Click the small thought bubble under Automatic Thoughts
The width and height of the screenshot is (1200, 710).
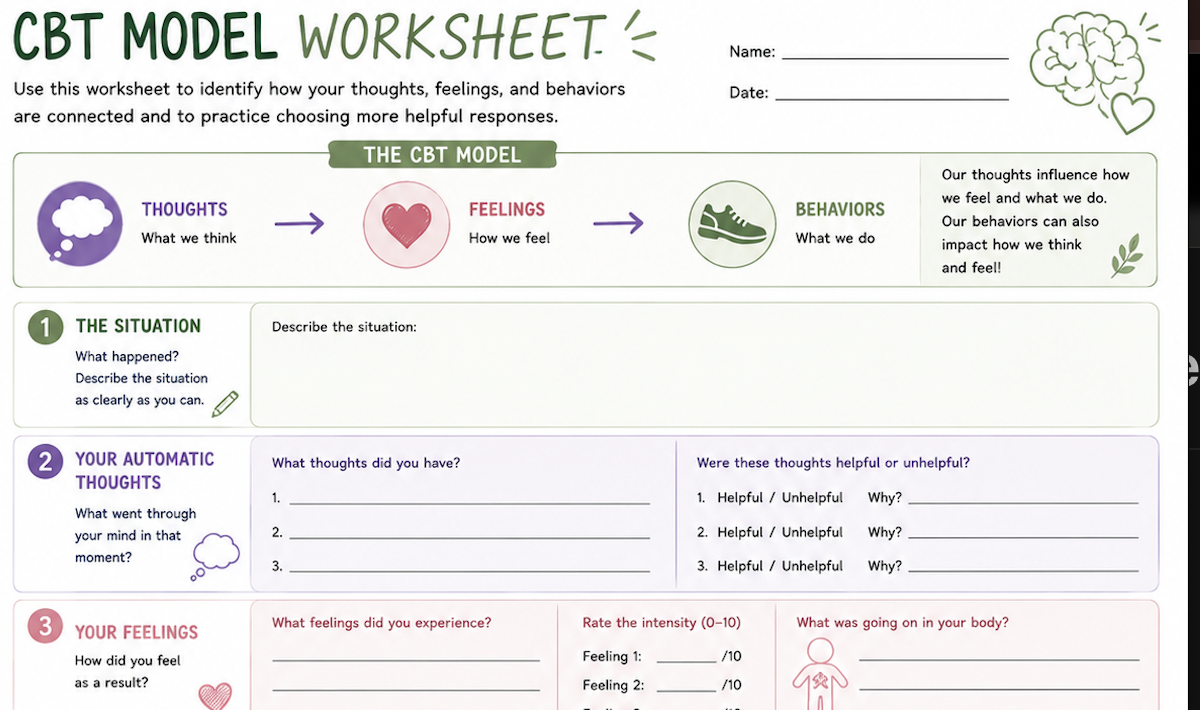point(214,556)
